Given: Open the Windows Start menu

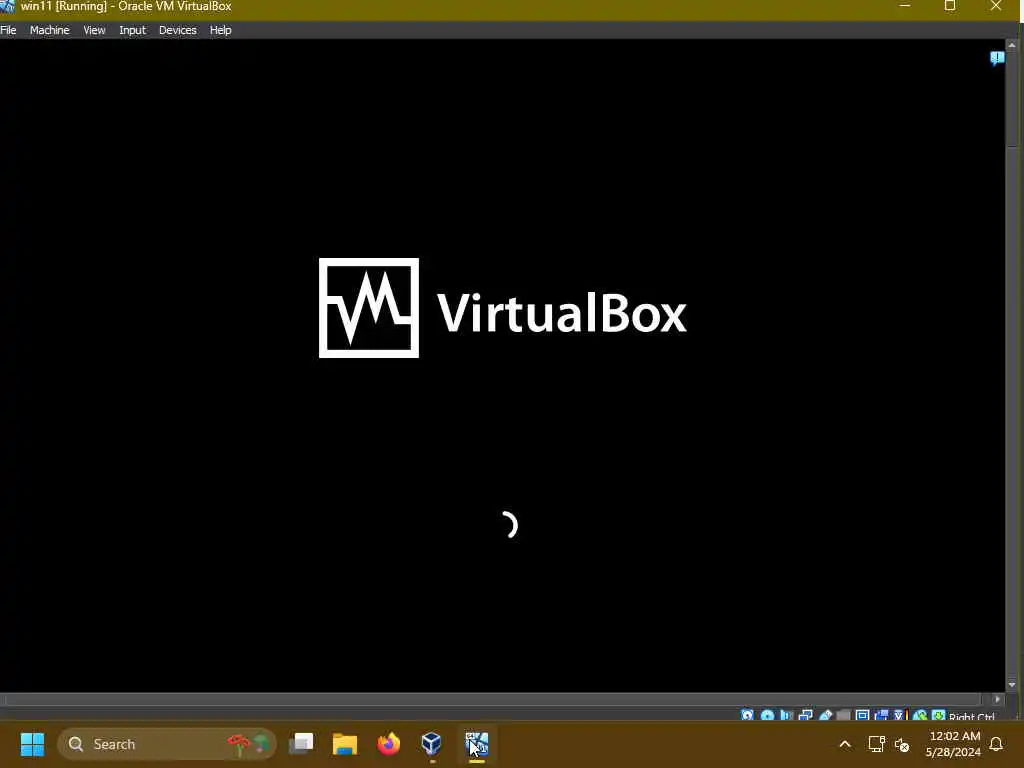Looking at the screenshot, I should tap(32, 744).
